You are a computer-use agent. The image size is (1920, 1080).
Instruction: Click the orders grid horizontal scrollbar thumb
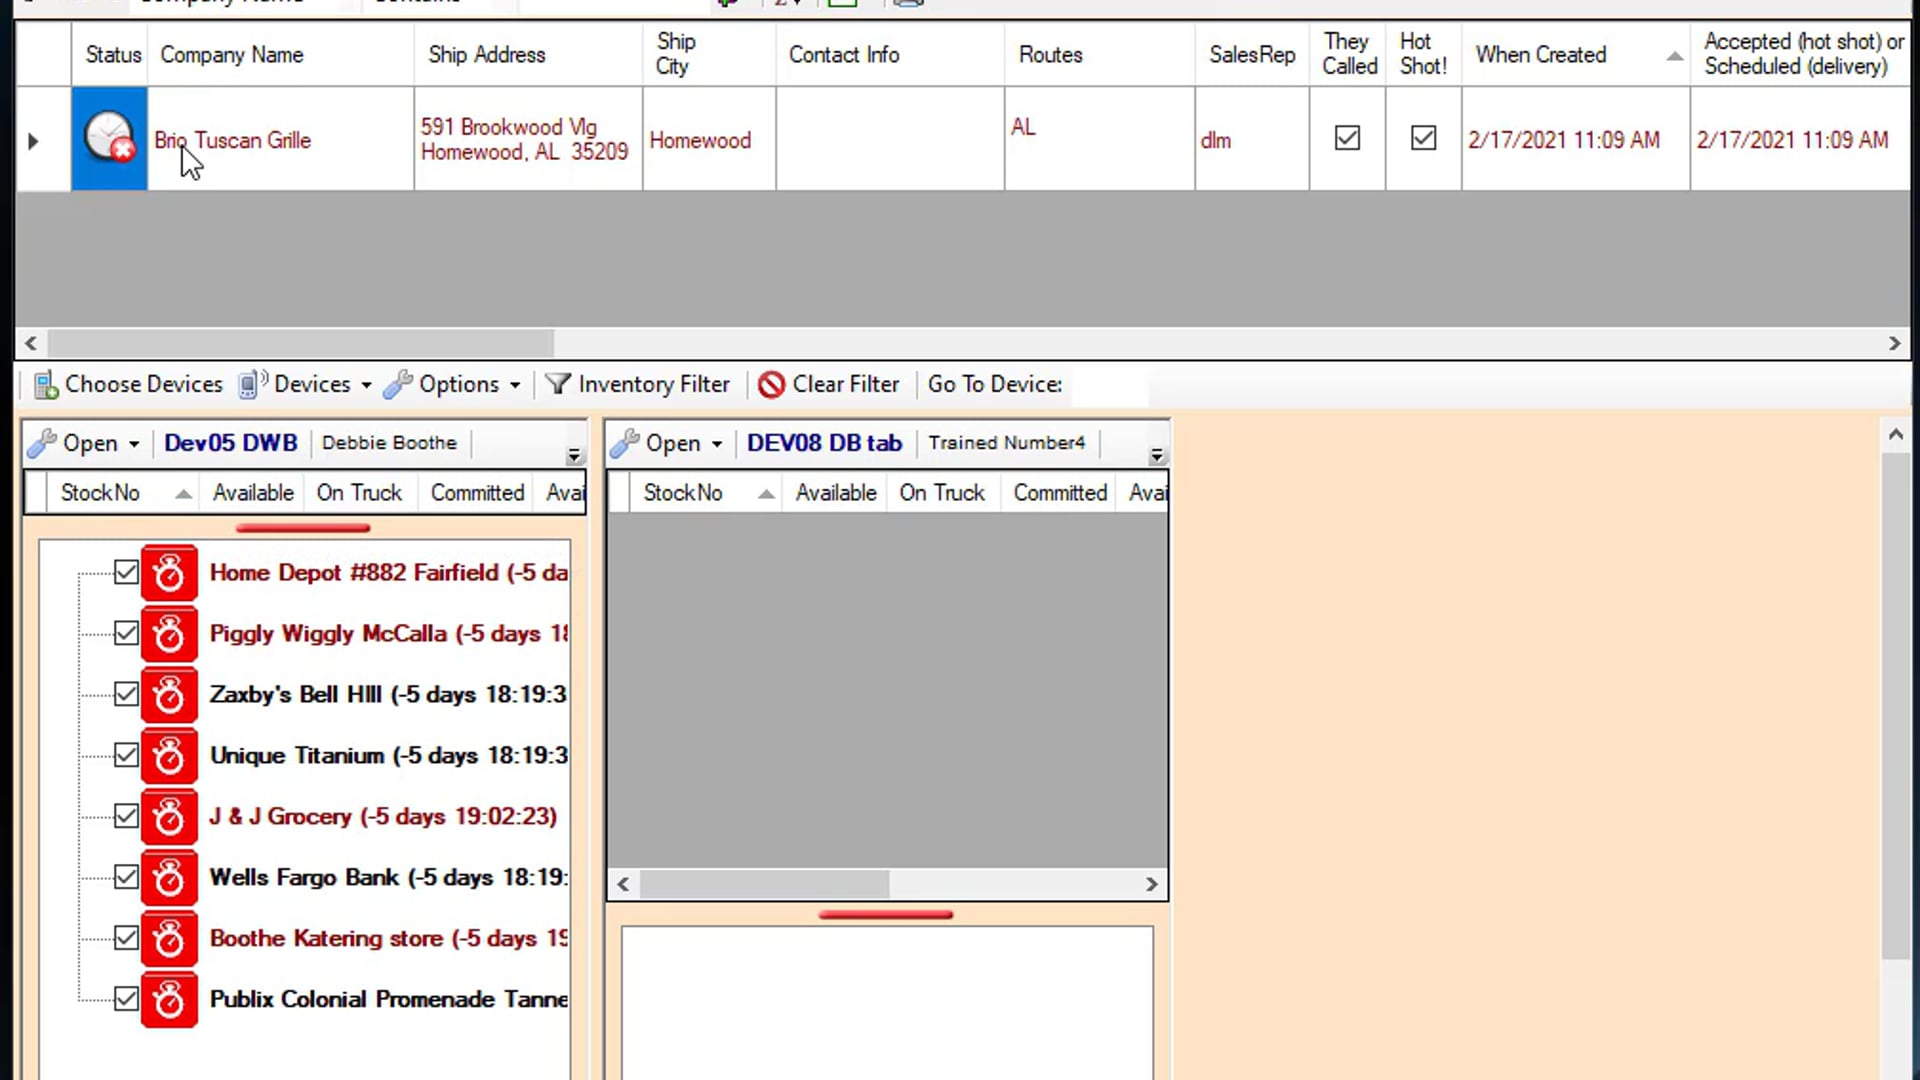pos(300,343)
